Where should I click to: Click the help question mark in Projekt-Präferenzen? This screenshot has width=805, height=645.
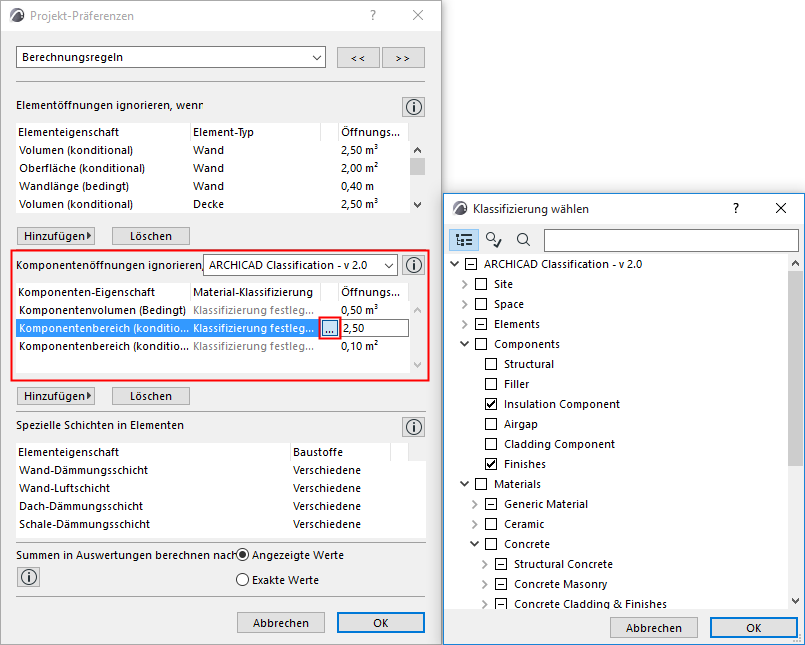coord(373,15)
